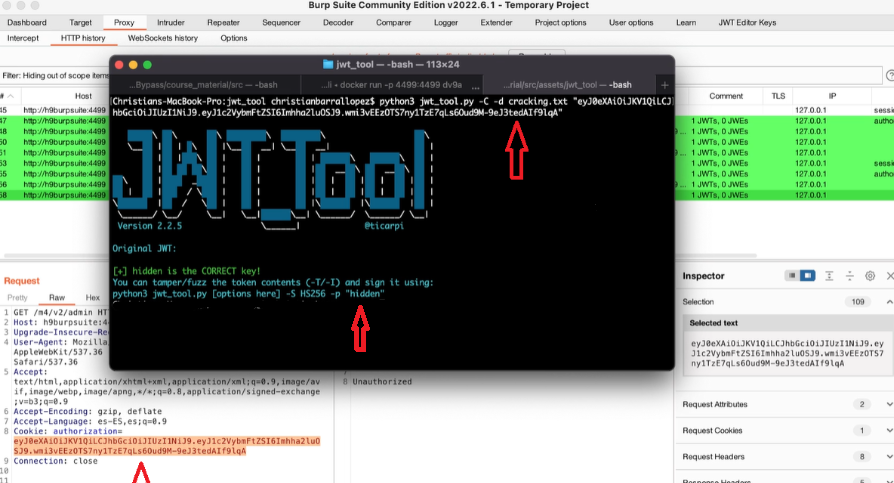This screenshot has width=894, height=483.
Task: Select history row 58 host entry
Action: 64,195
